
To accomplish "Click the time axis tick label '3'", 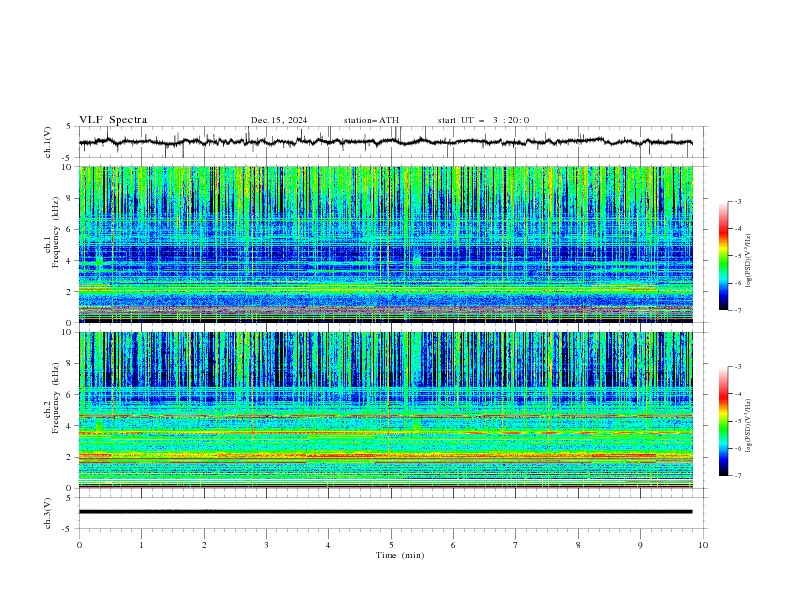I will pyautogui.click(x=266, y=545).
